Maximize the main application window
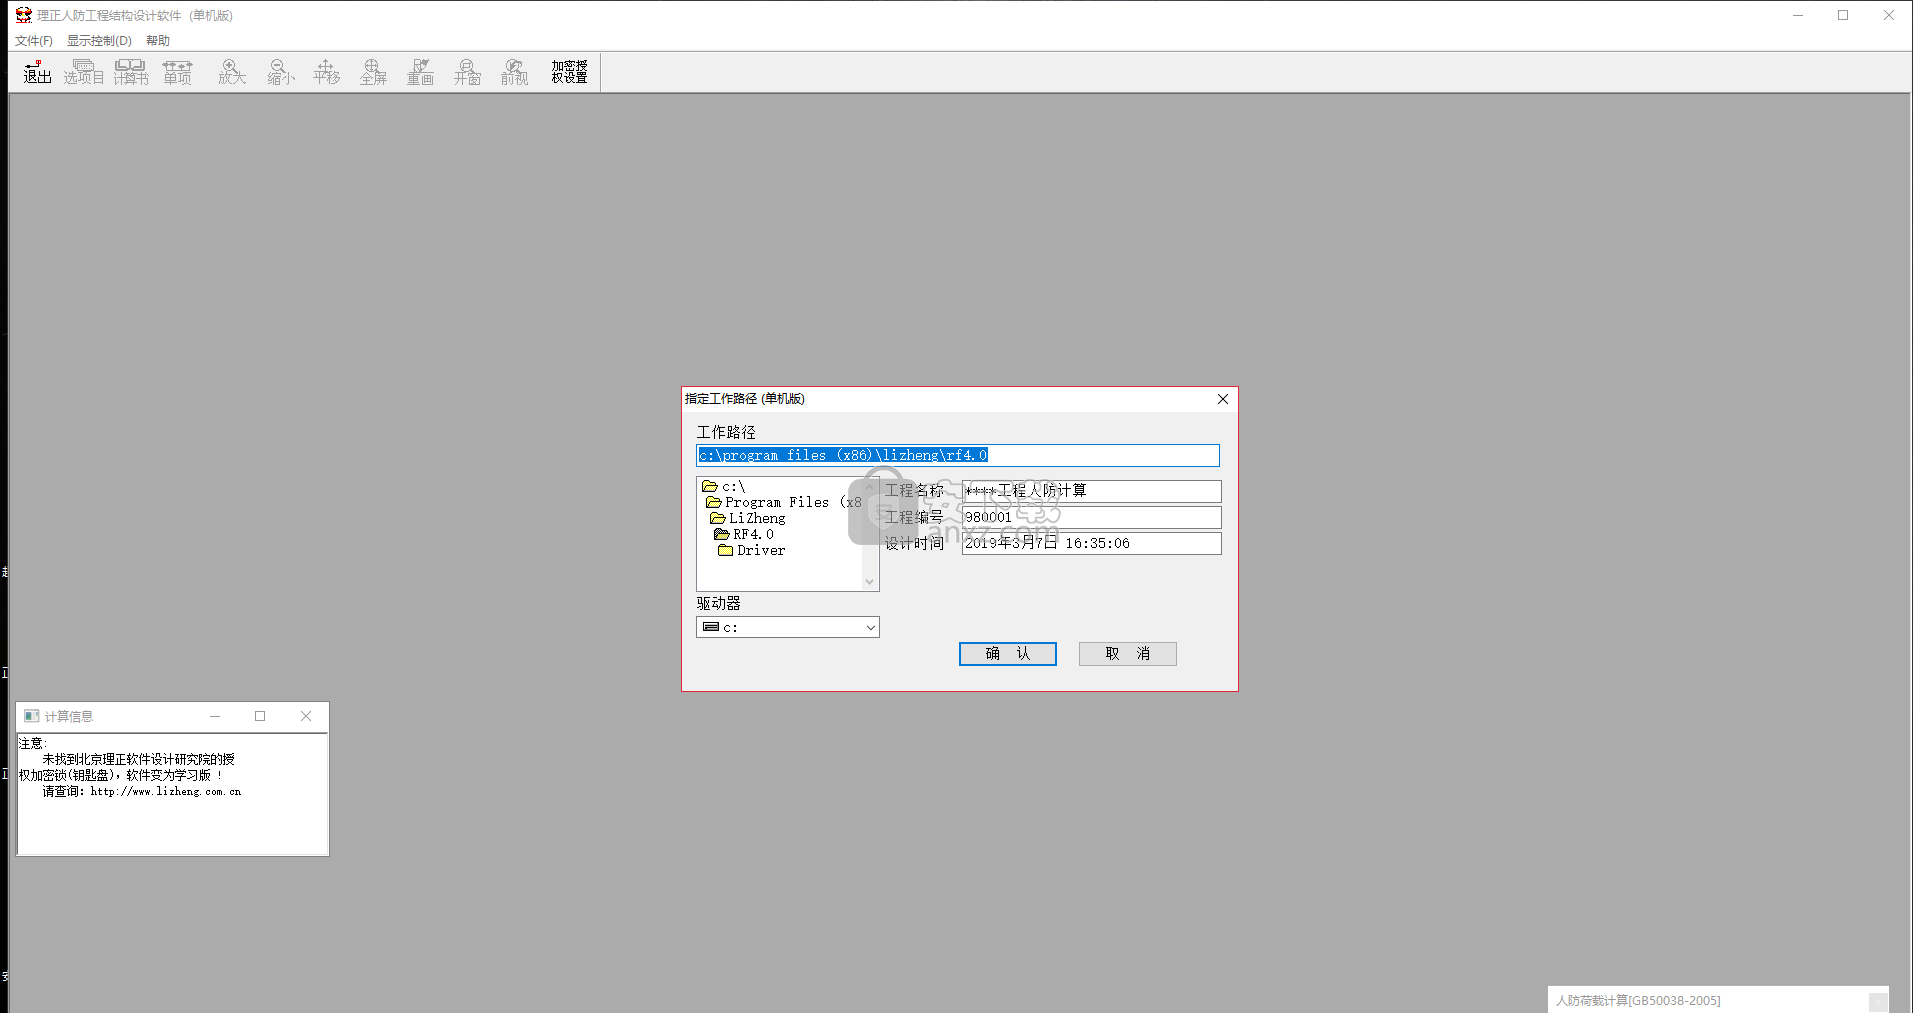The width and height of the screenshot is (1913, 1013). click(1843, 15)
